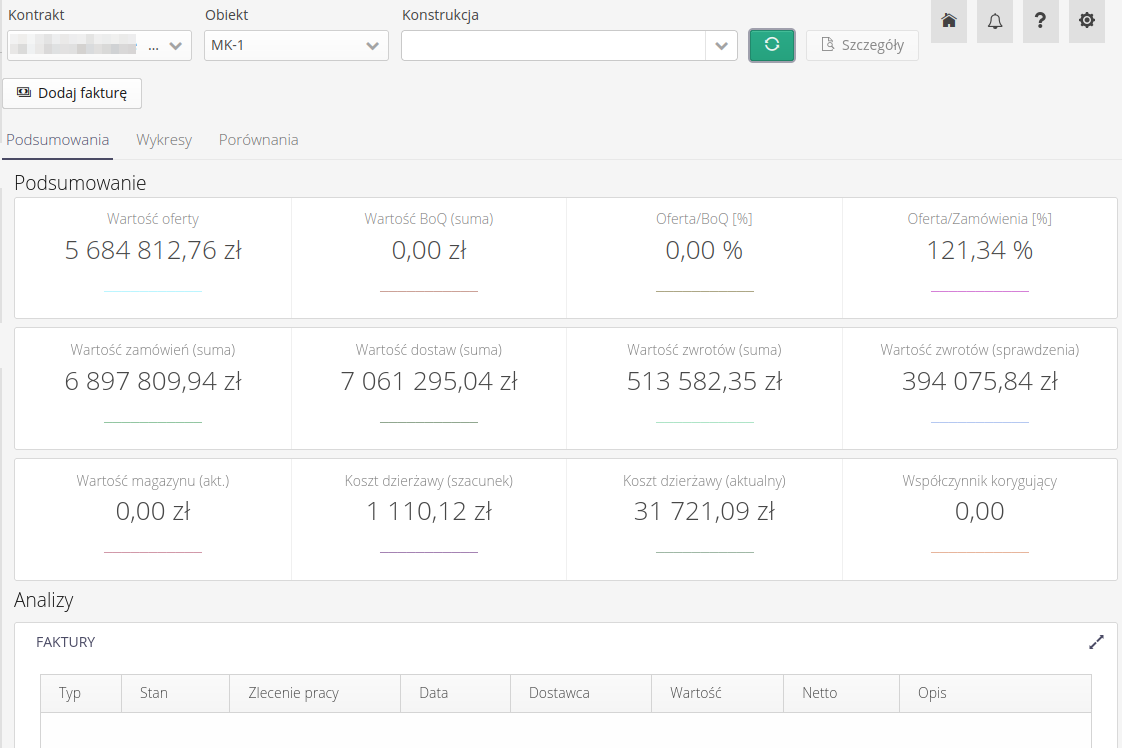Expand the FAKTURY panel to fullscreen
Viewport: 1122px width, 748px height.
tap(1096, 642)
